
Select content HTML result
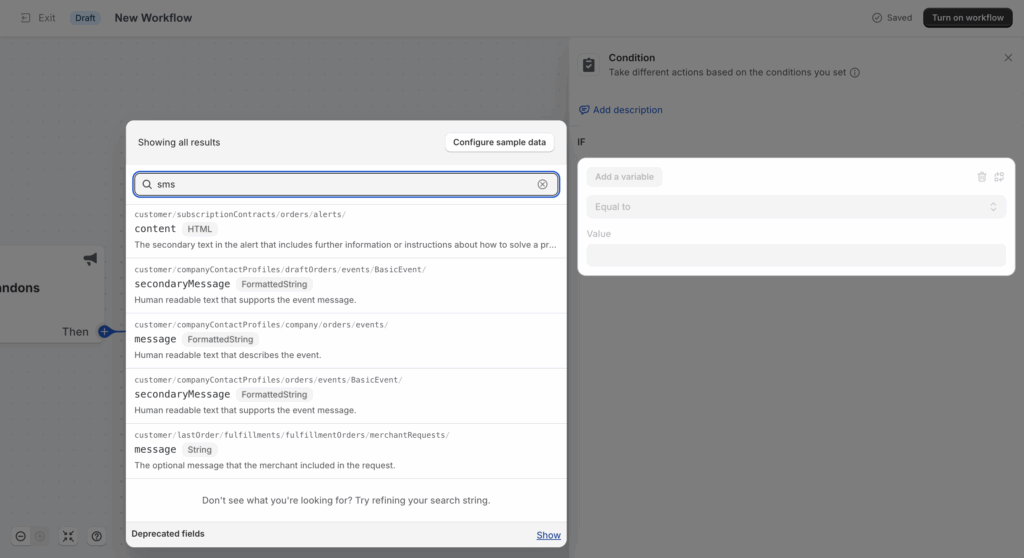tap(346, 231)
